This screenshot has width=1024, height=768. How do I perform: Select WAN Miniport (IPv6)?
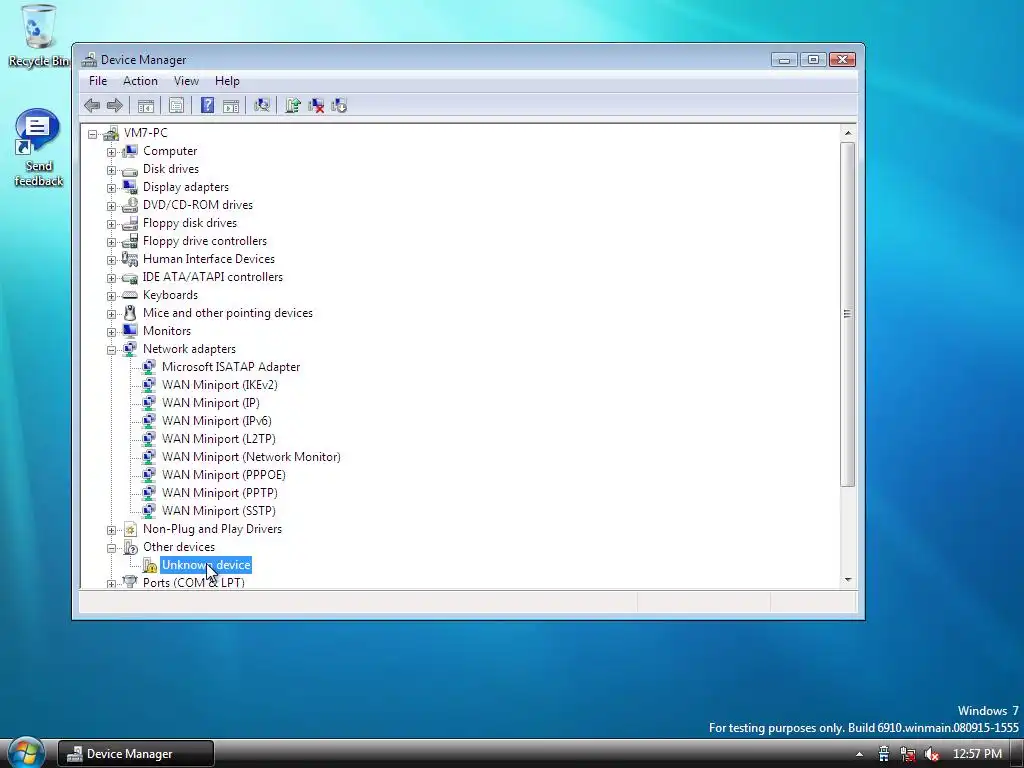[217, 421]
